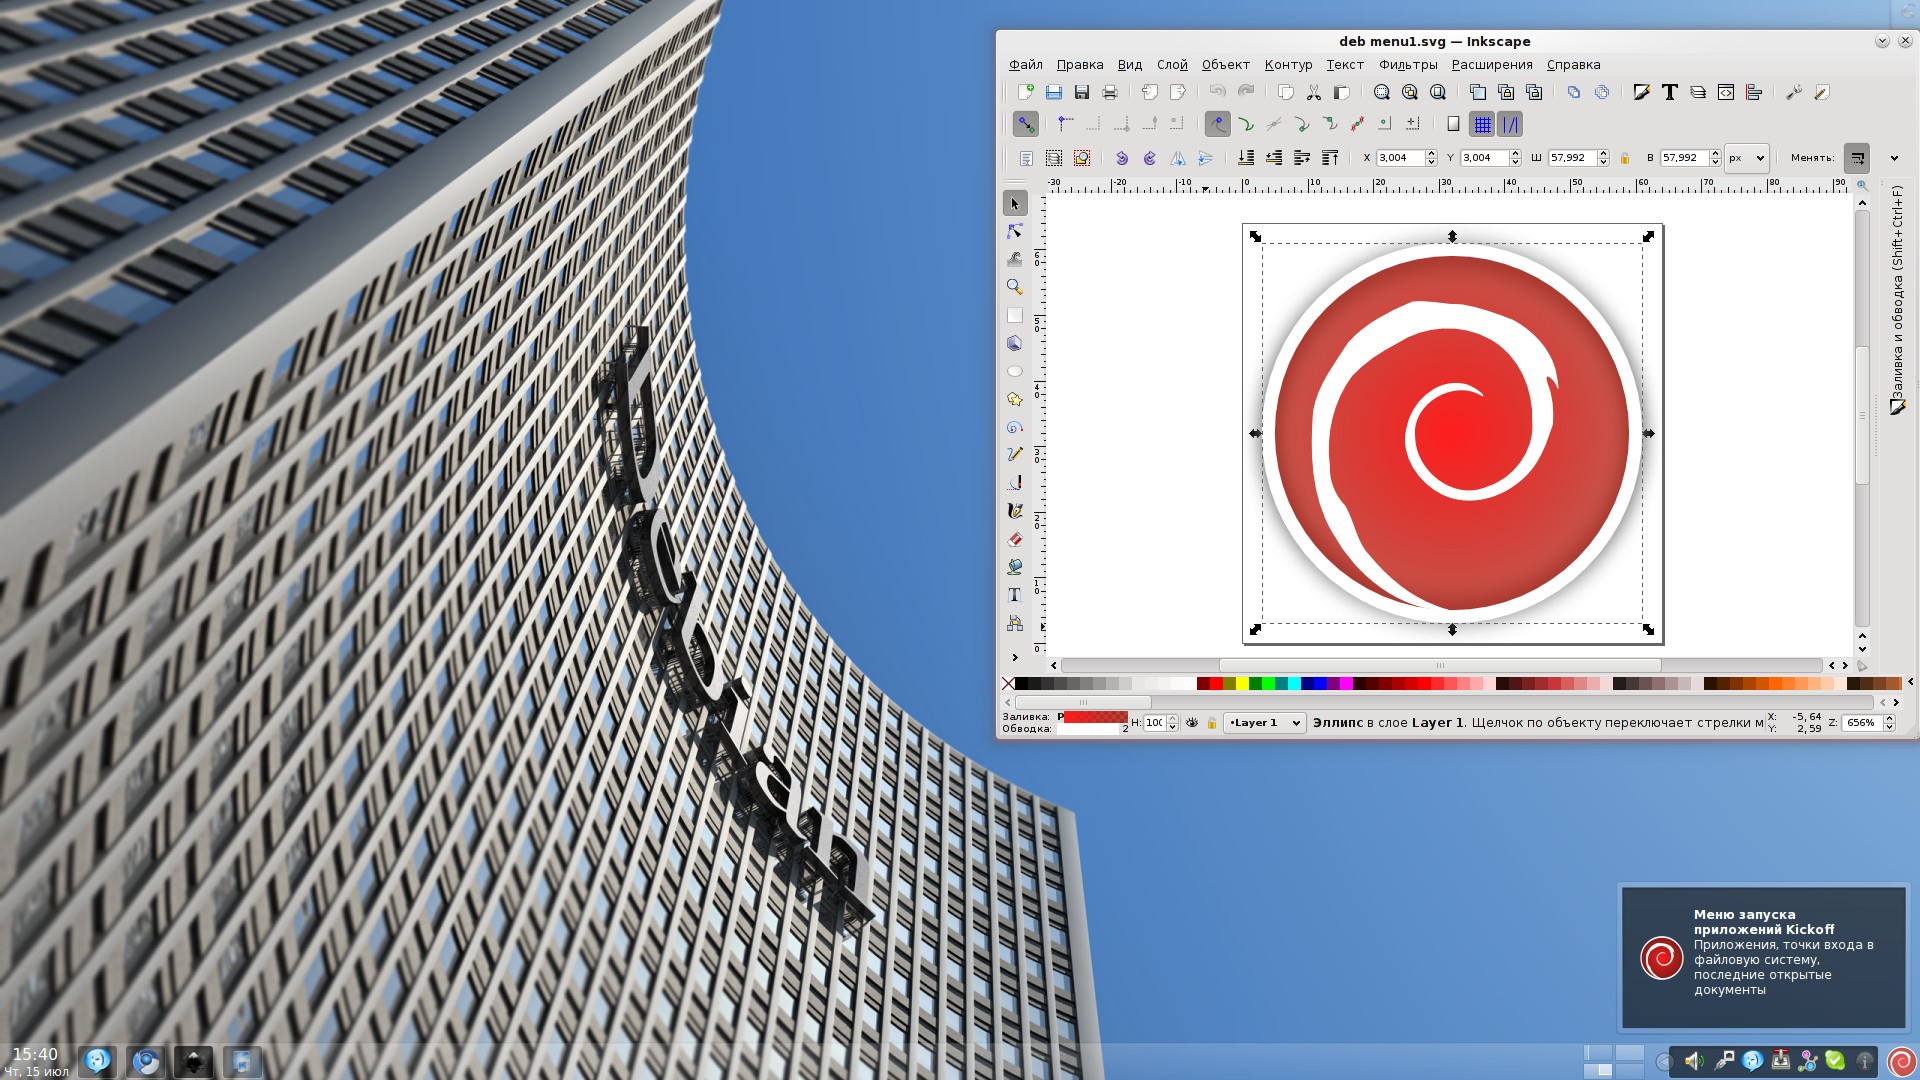Click the Cut scissors icon
The height and width of the screenshot is (1080, 1920).
(x=1313, y=92)
